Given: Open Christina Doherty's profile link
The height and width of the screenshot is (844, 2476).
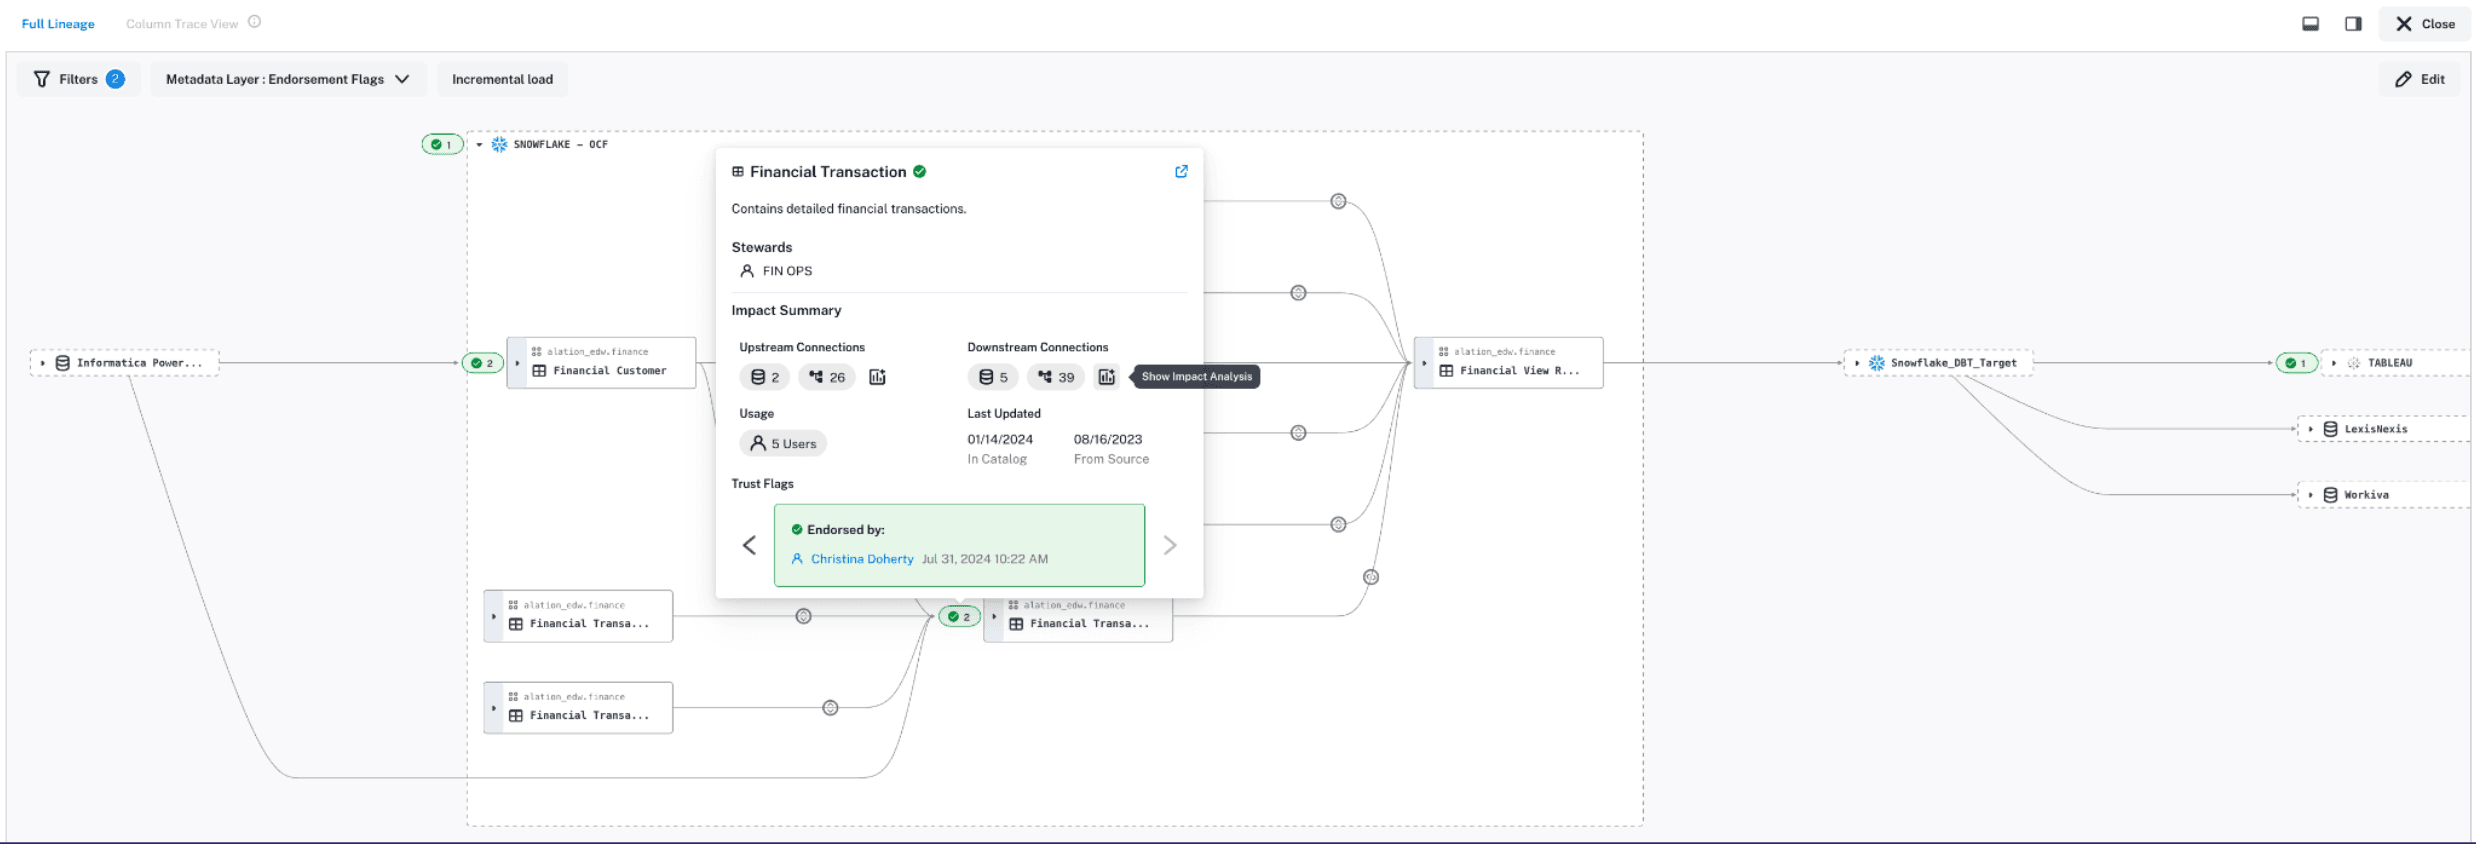Looking at the screenshot, I should (x=861, y=559).
